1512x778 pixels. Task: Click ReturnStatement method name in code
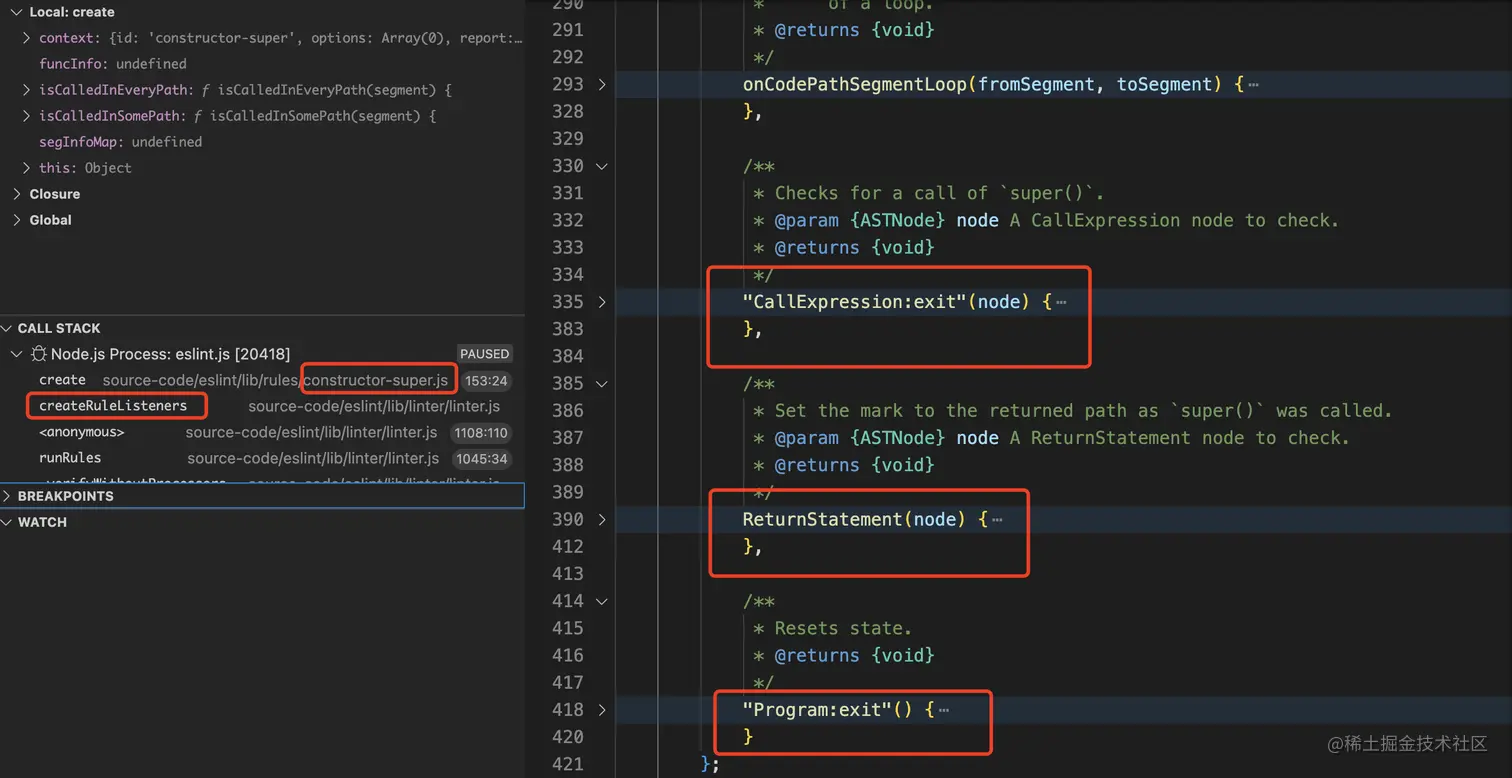tap(823, 519)
